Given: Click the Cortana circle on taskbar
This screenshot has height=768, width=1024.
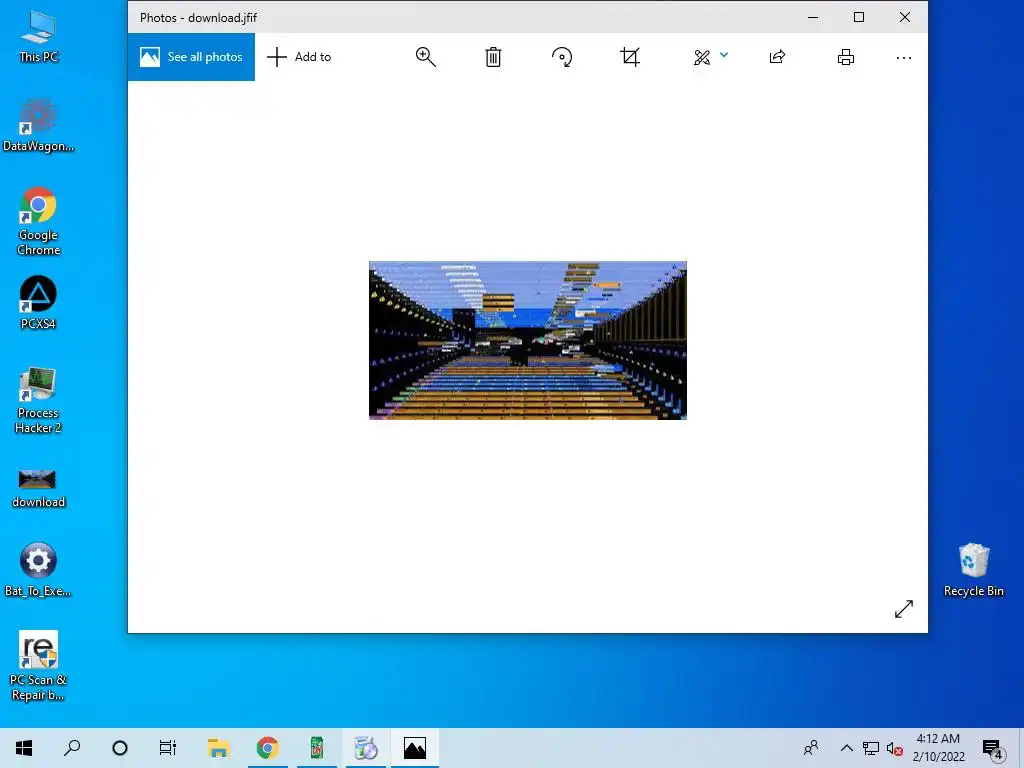Looking at the screenshot, I should (x=120, y=748).
